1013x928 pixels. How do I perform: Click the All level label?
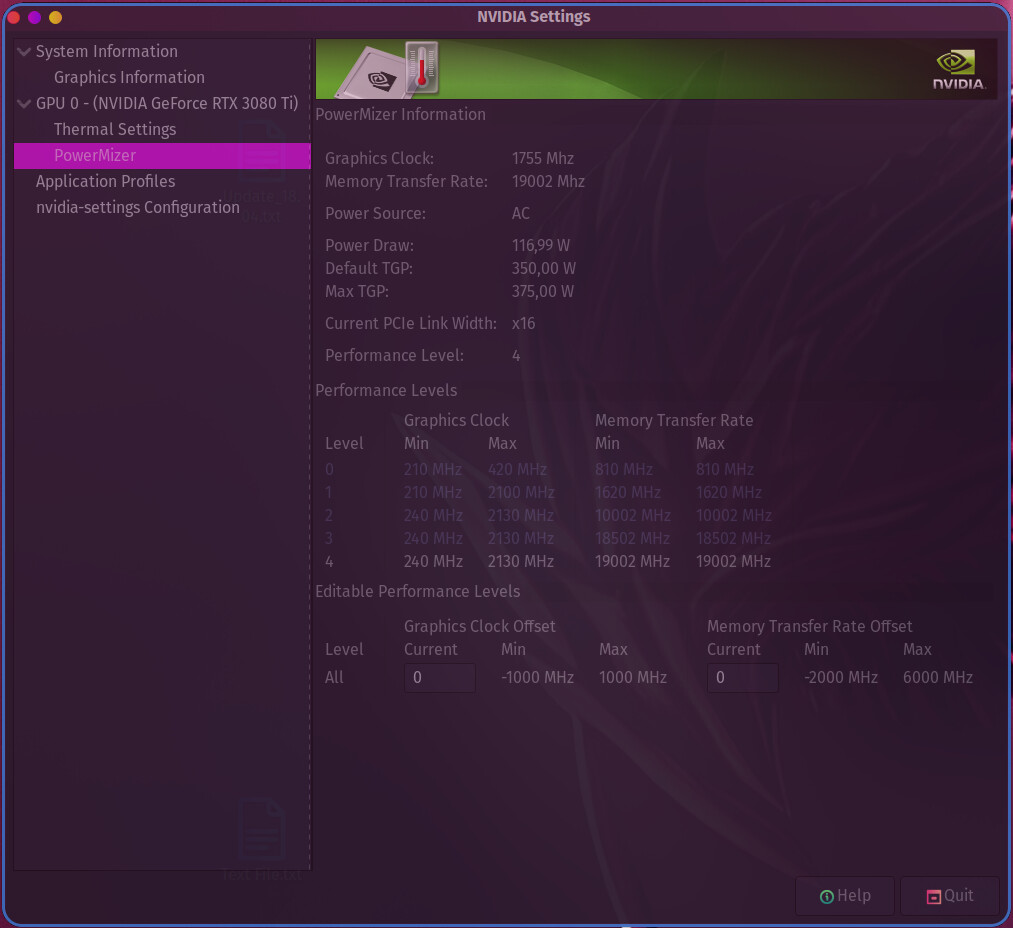coord(334,678)
